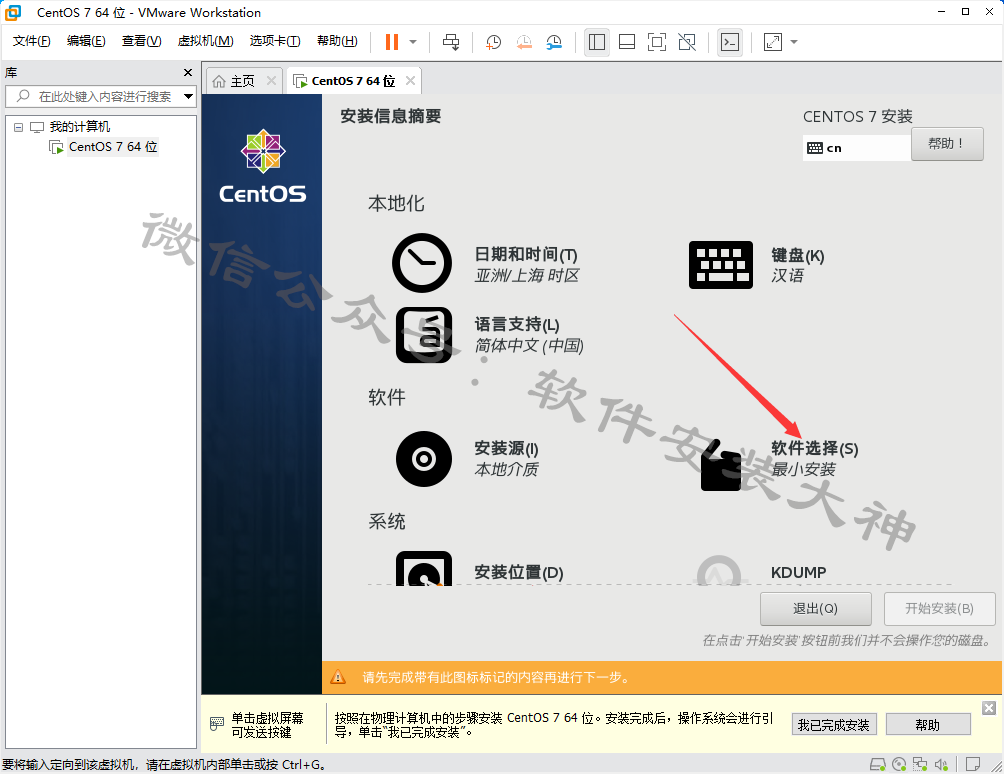1004x774 pixels.
Task: Pause the virtual machine
Action: coord(391,42)
